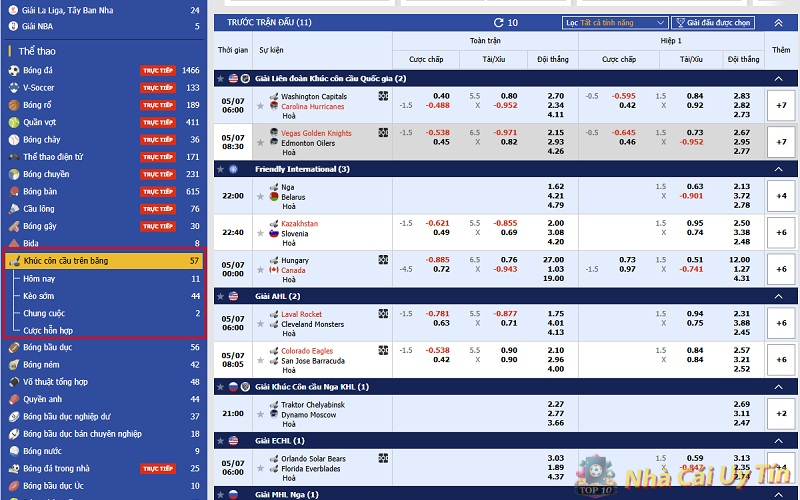This screenshot has width=800, height=500.
Task: Open stats icon for Vegas Golden Knights match
Action: [383, 133]
